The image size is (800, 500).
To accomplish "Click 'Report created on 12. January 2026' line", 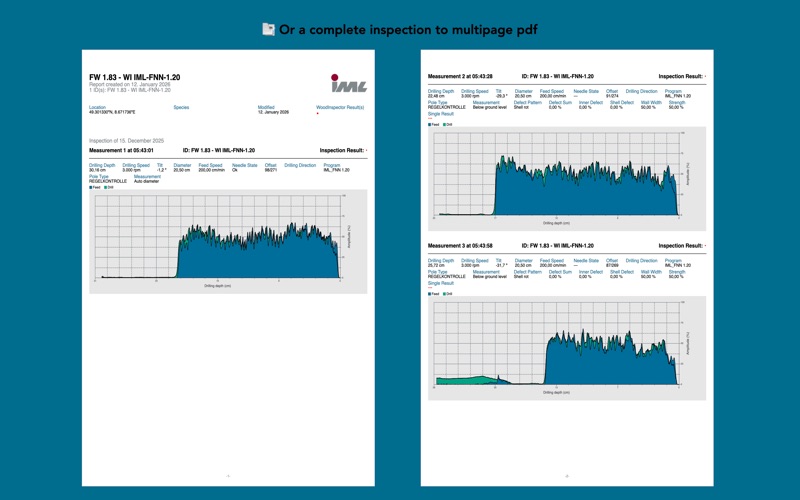I will (130, 84).
